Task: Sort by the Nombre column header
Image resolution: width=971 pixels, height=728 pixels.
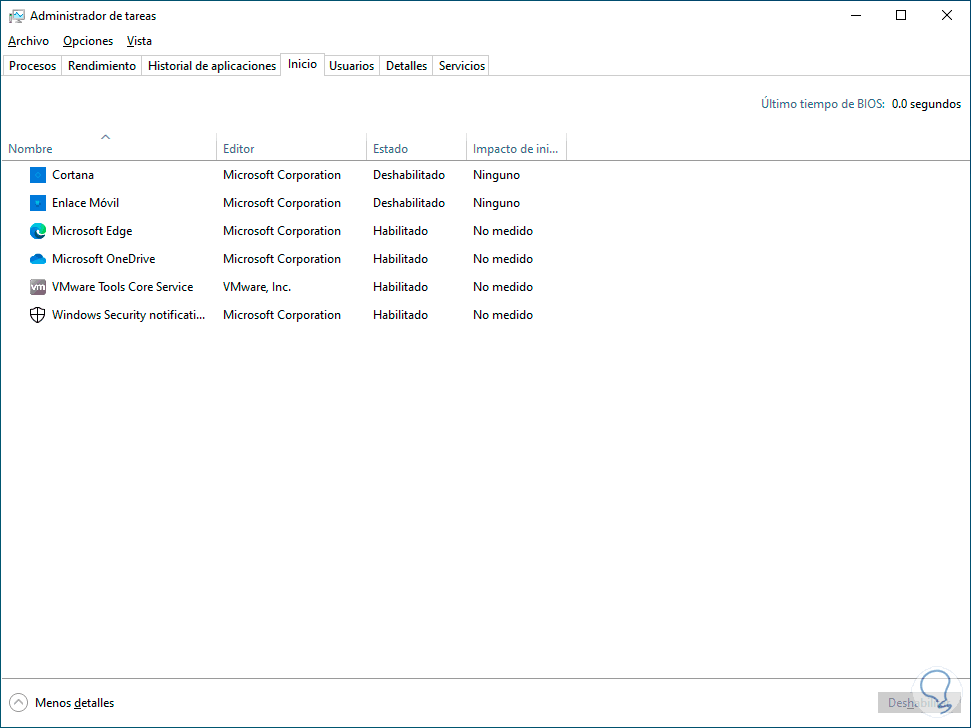Action: (108, 146)
